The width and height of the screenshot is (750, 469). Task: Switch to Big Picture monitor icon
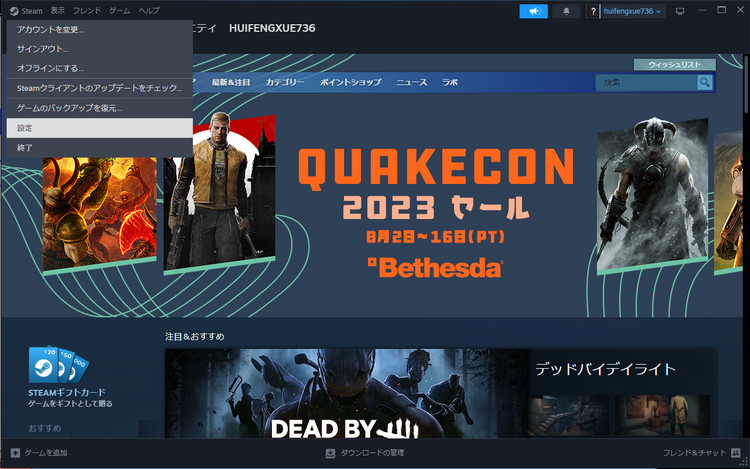pos(680,11)
